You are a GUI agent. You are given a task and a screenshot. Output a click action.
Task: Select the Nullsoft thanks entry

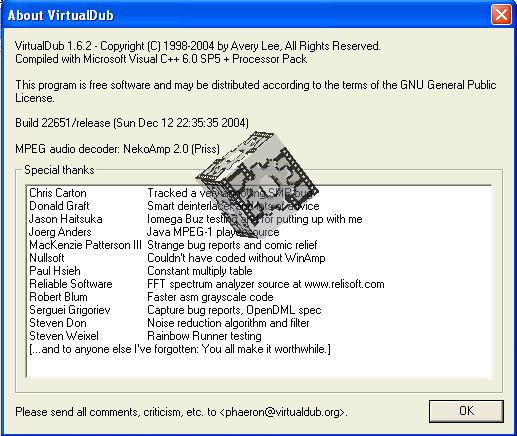pos(258,258)
